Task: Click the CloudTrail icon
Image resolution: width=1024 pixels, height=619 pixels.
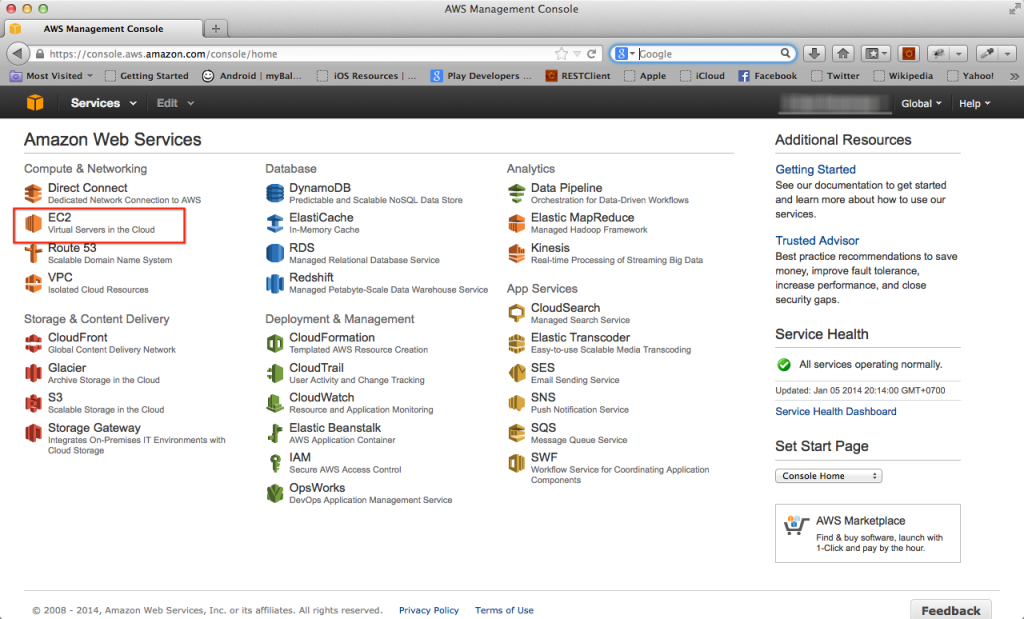Action: point(275,373)
